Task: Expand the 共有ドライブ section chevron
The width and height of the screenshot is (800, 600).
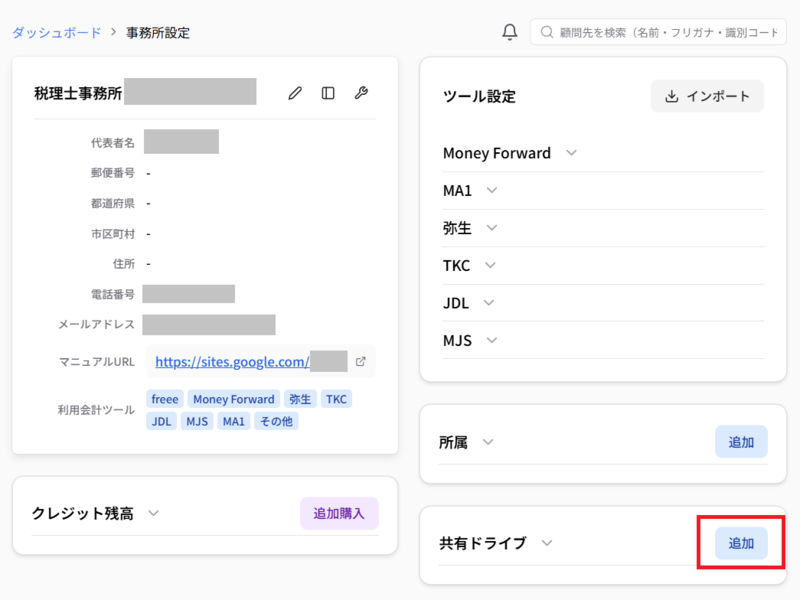Action: coord(547,543)
